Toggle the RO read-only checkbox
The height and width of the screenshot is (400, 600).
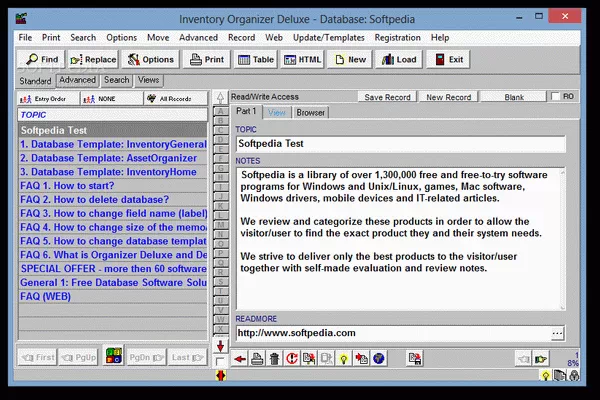pyautogui.click(x=555, y=96)
